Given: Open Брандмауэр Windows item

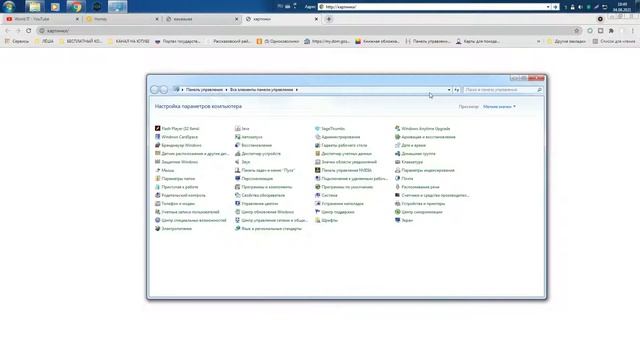Looking at the screenshot, I should (x=178, y=145).
